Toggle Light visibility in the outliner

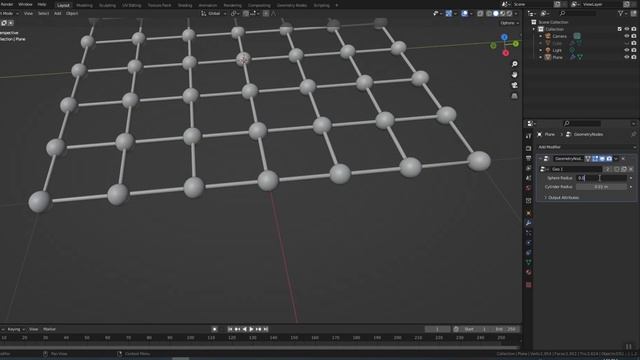tap(627, 50)
